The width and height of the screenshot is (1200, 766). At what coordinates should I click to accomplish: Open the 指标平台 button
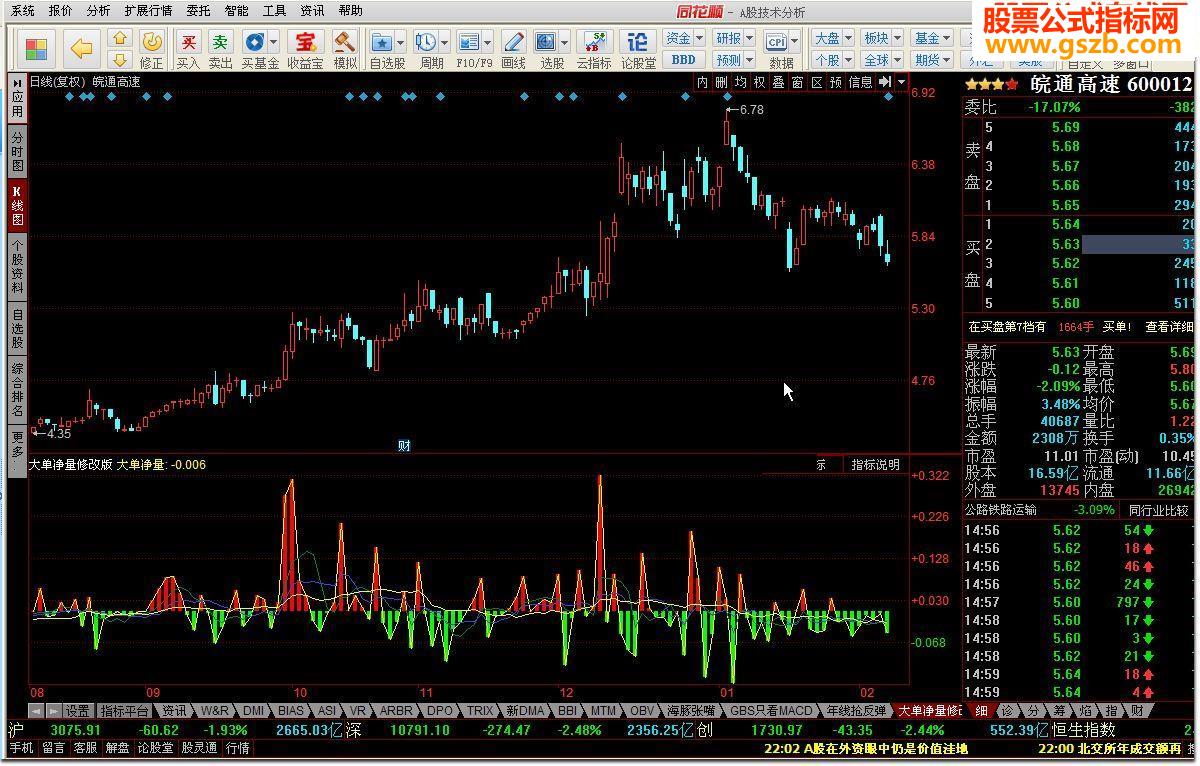pyautogui.click(x=125, y=710)
